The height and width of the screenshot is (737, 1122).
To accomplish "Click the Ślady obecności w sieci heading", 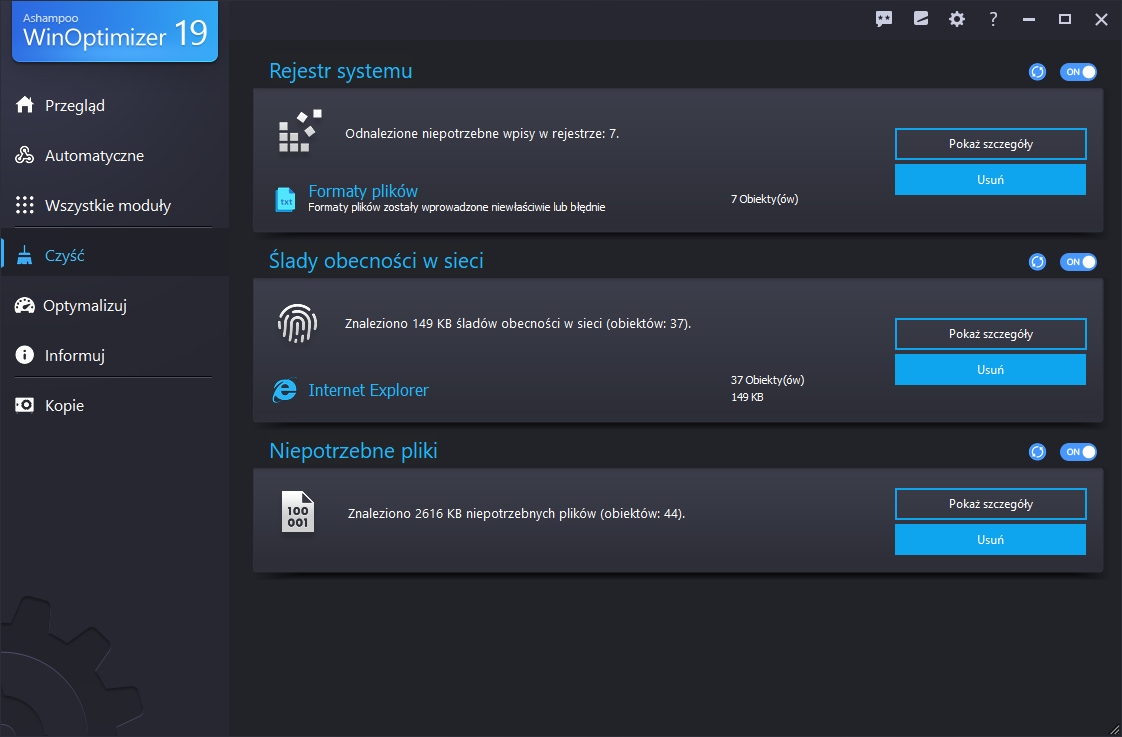I will click(x=376, y=260).
